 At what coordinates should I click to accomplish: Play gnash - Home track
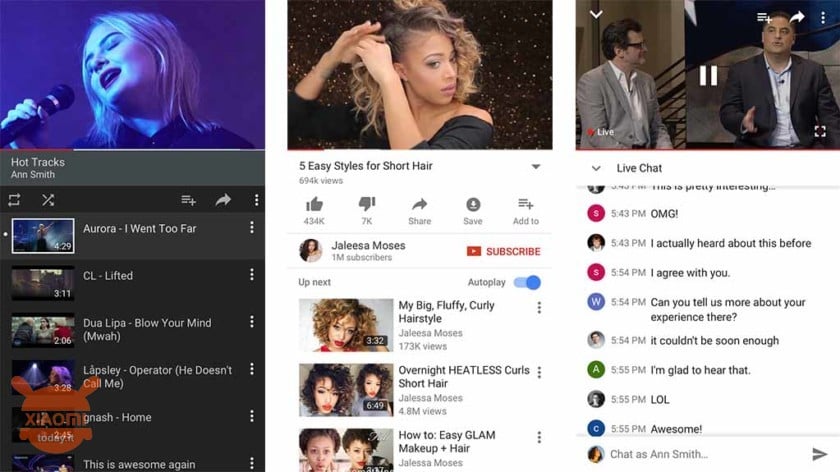click(132, 424)
